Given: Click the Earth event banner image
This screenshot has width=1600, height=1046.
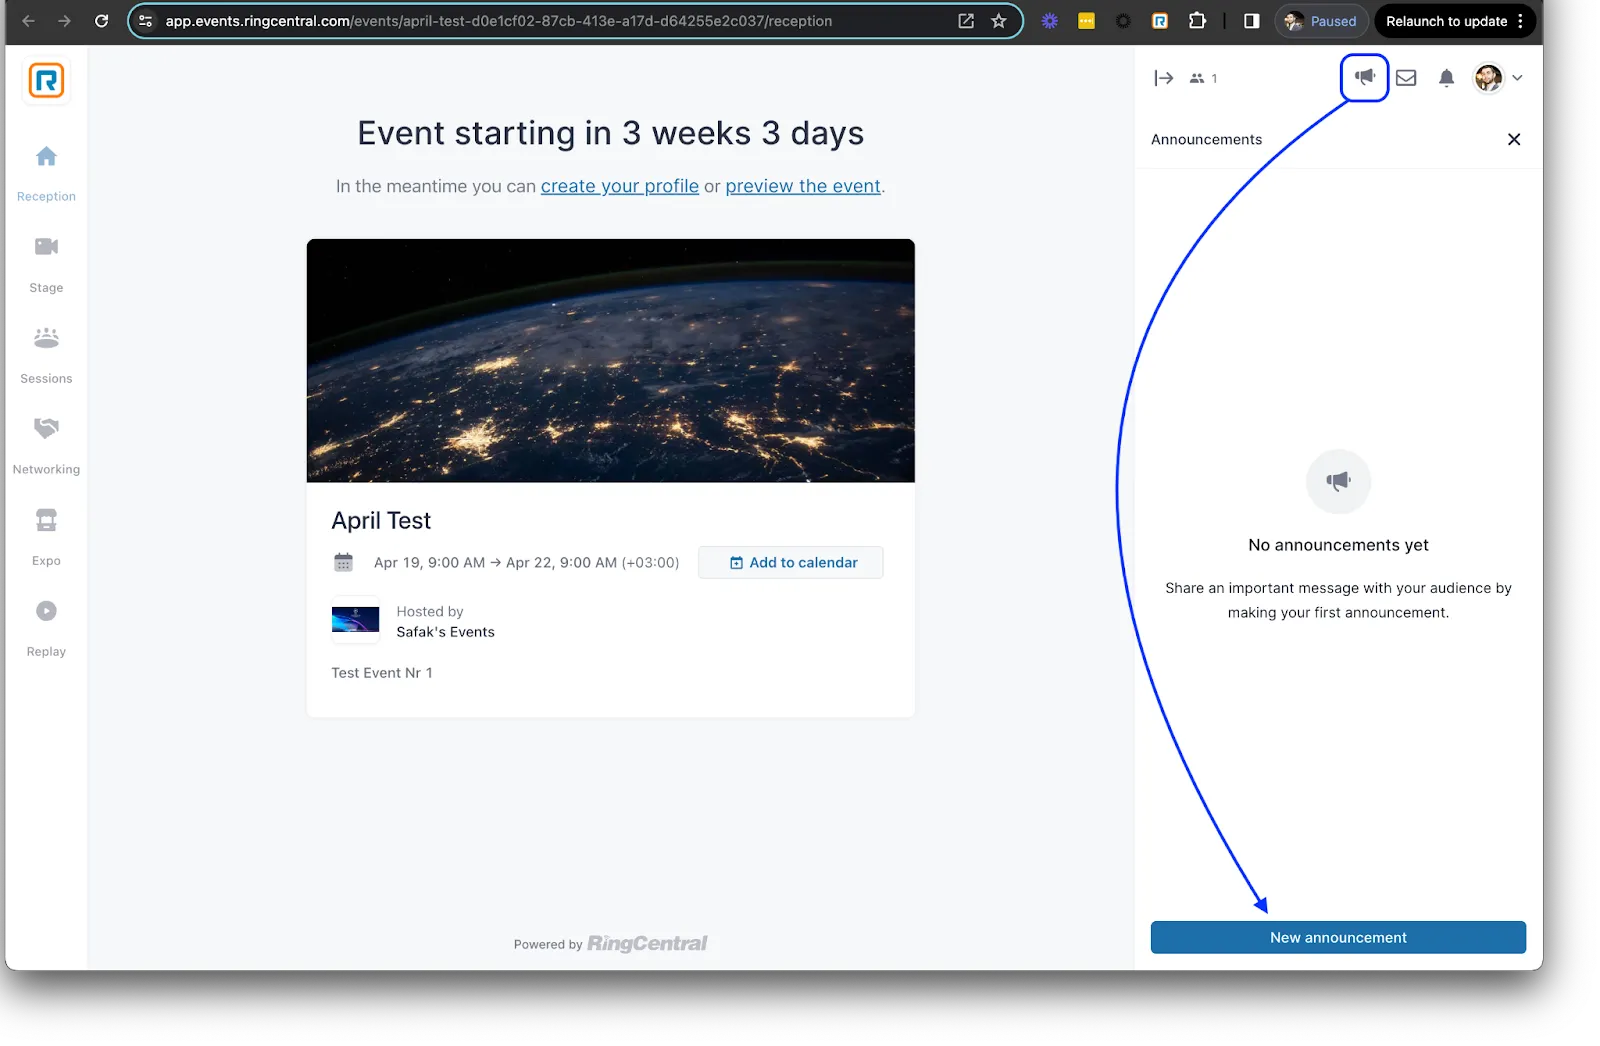Looking at the screenshot, I should click(610, 360).
